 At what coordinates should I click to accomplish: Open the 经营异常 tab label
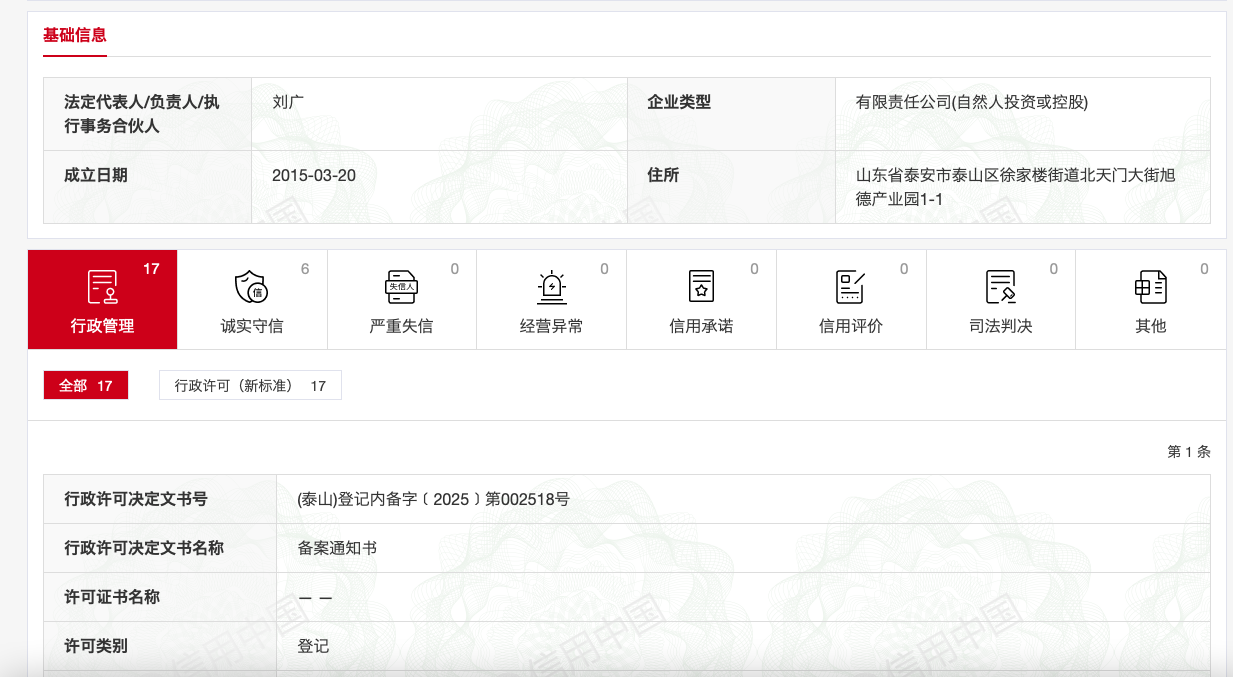[x=551, y=326]
